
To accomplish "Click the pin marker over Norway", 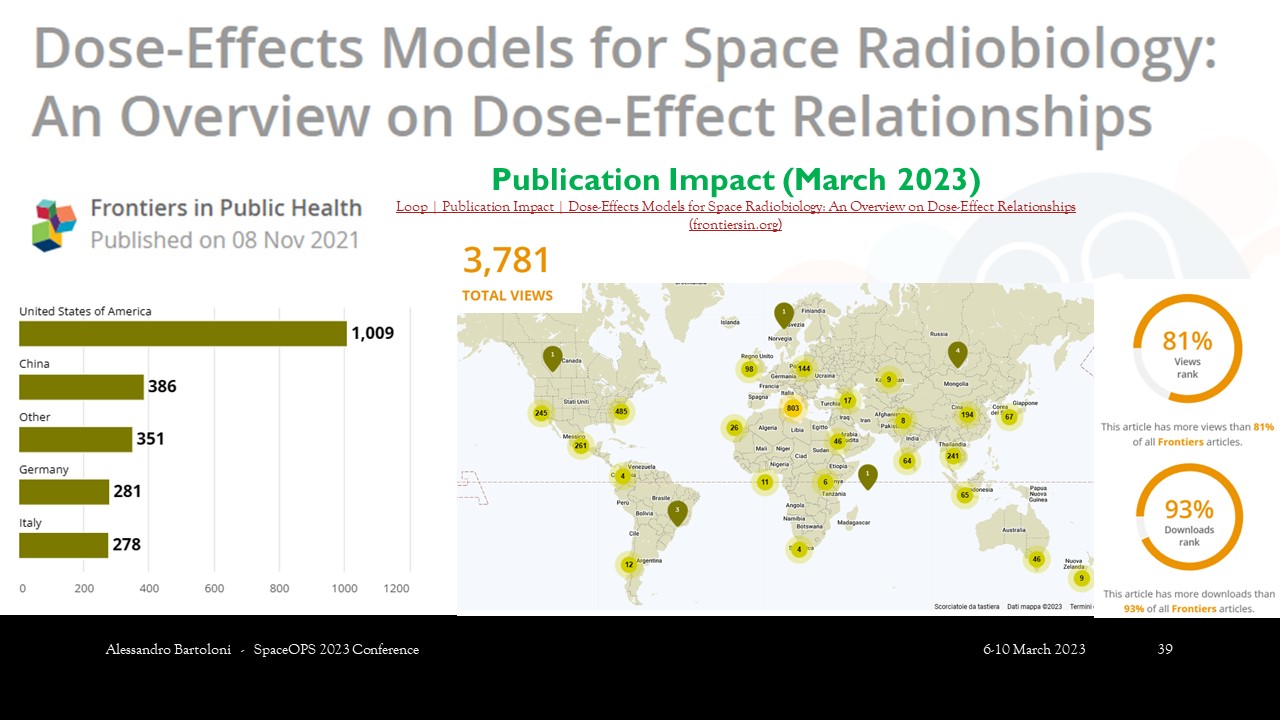I will [784, 315].
